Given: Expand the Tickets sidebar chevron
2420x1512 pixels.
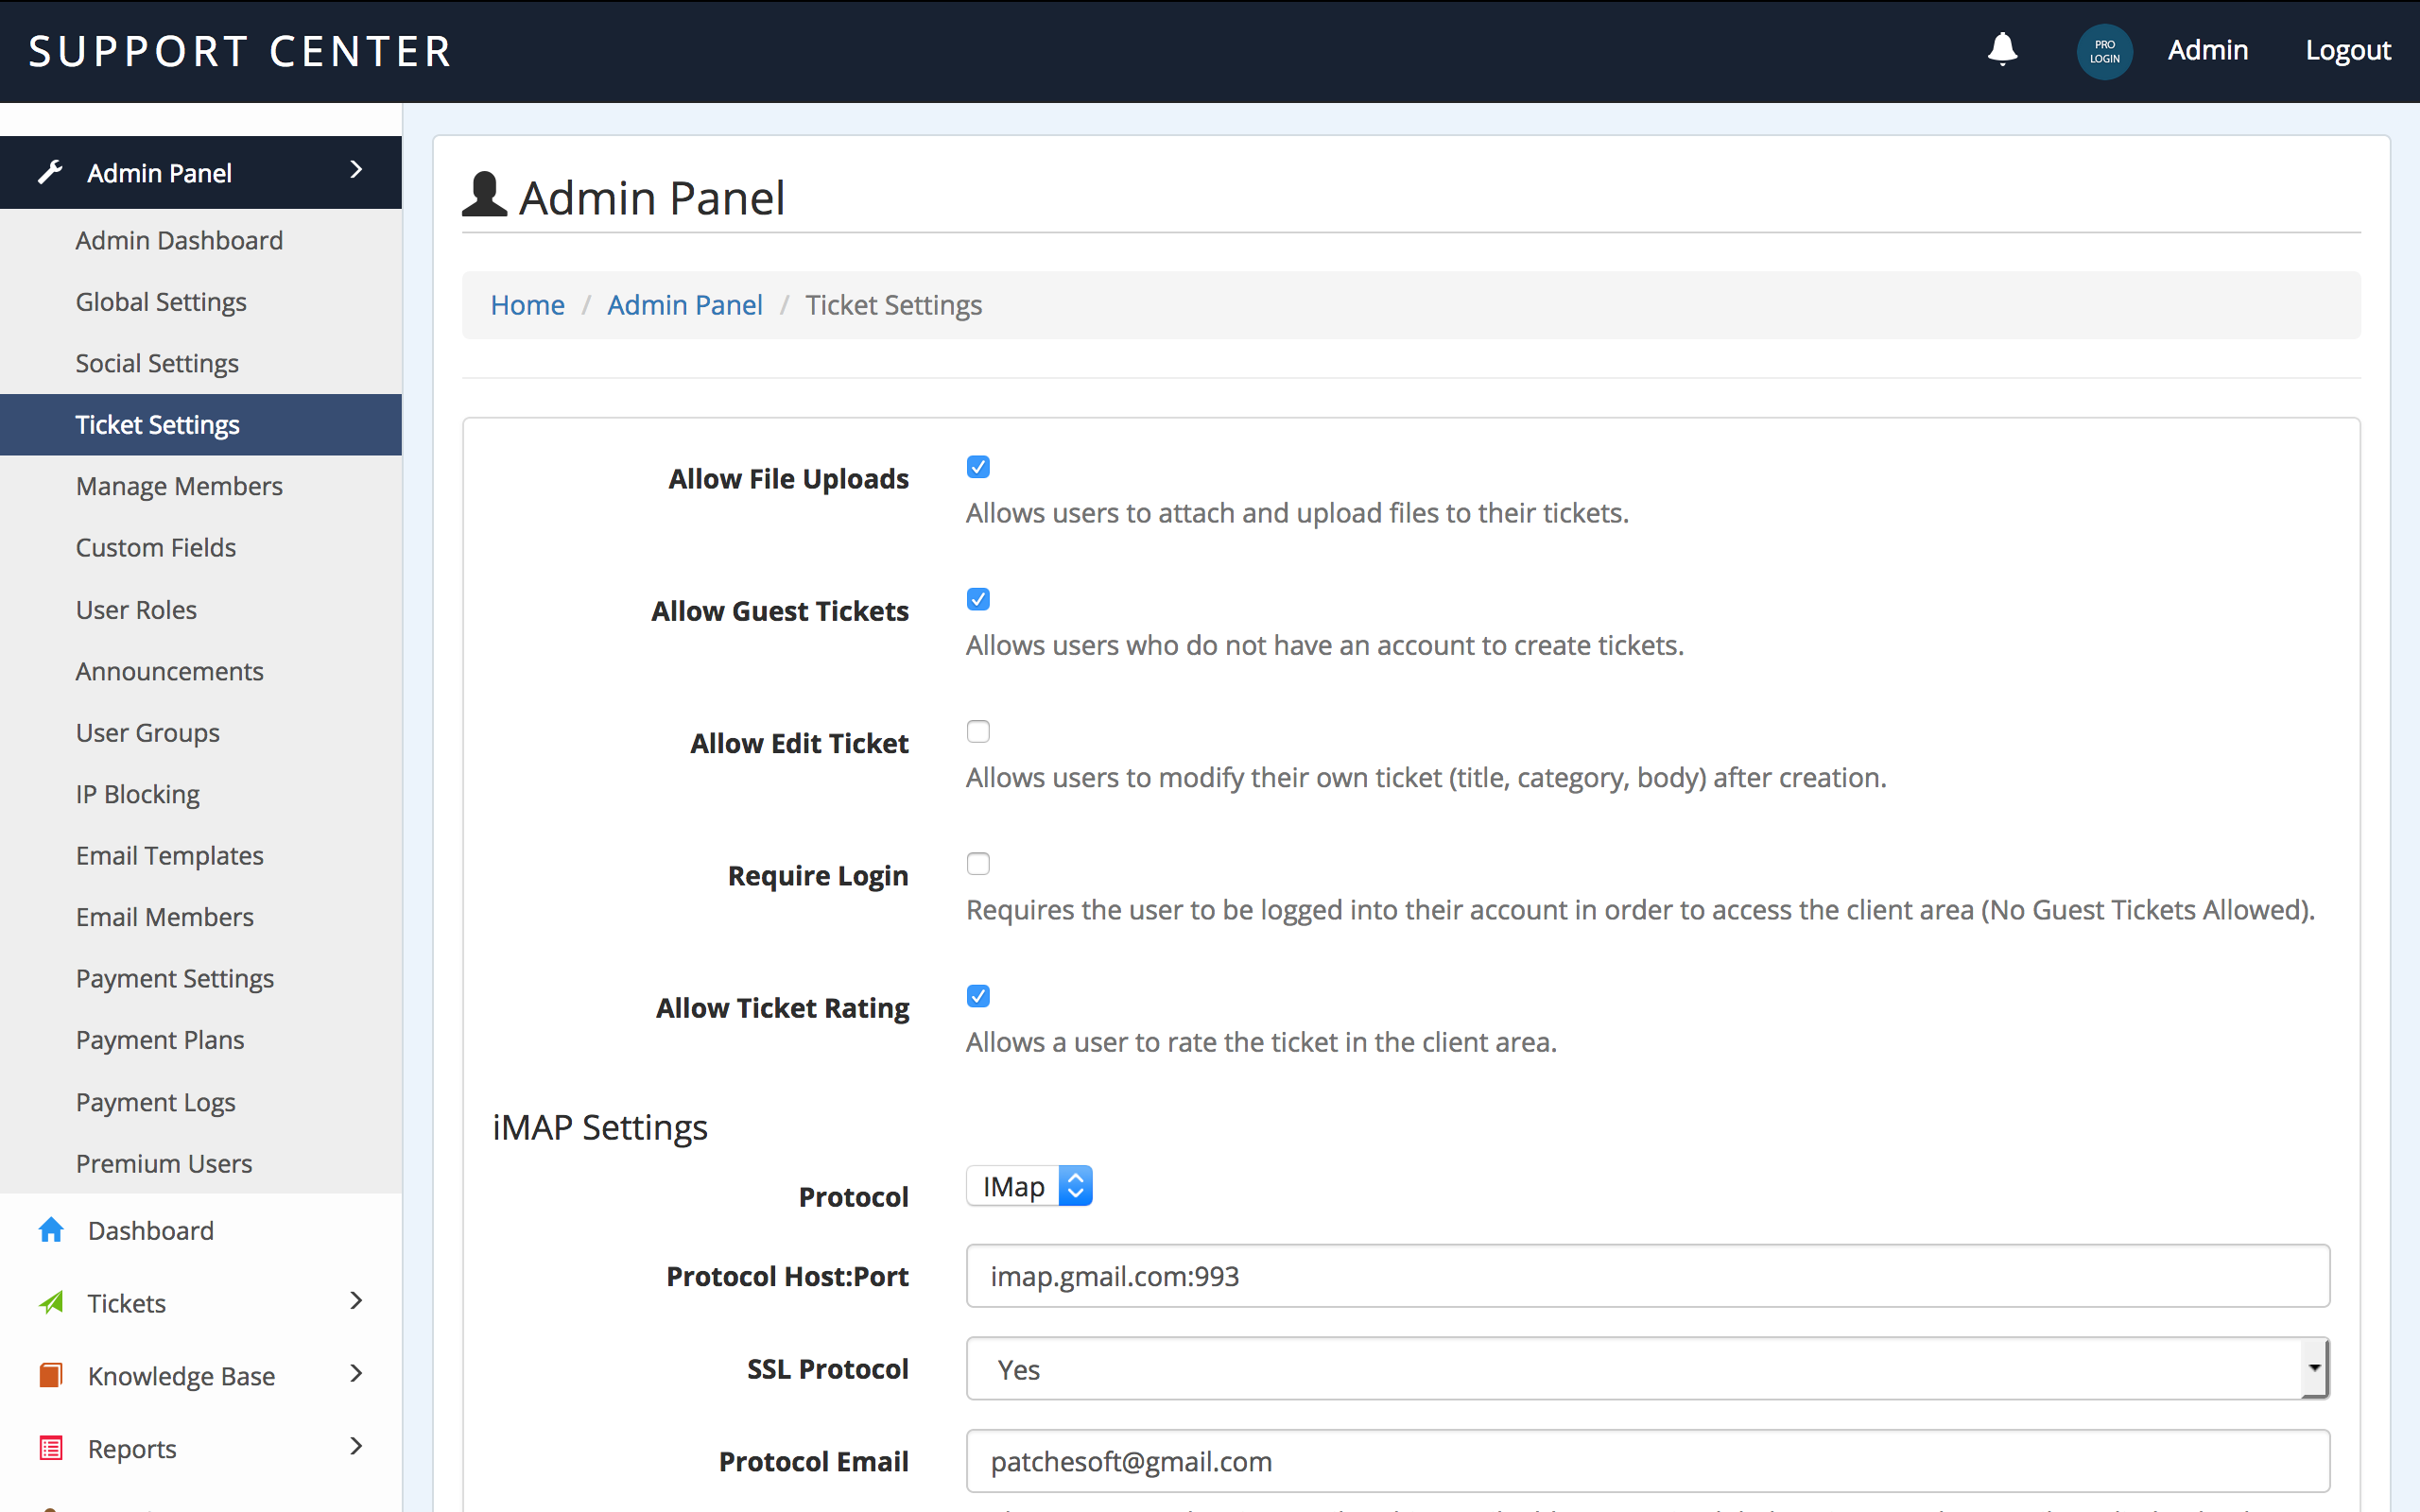Looking at the screenshot, I should [x=356, y=1301].
